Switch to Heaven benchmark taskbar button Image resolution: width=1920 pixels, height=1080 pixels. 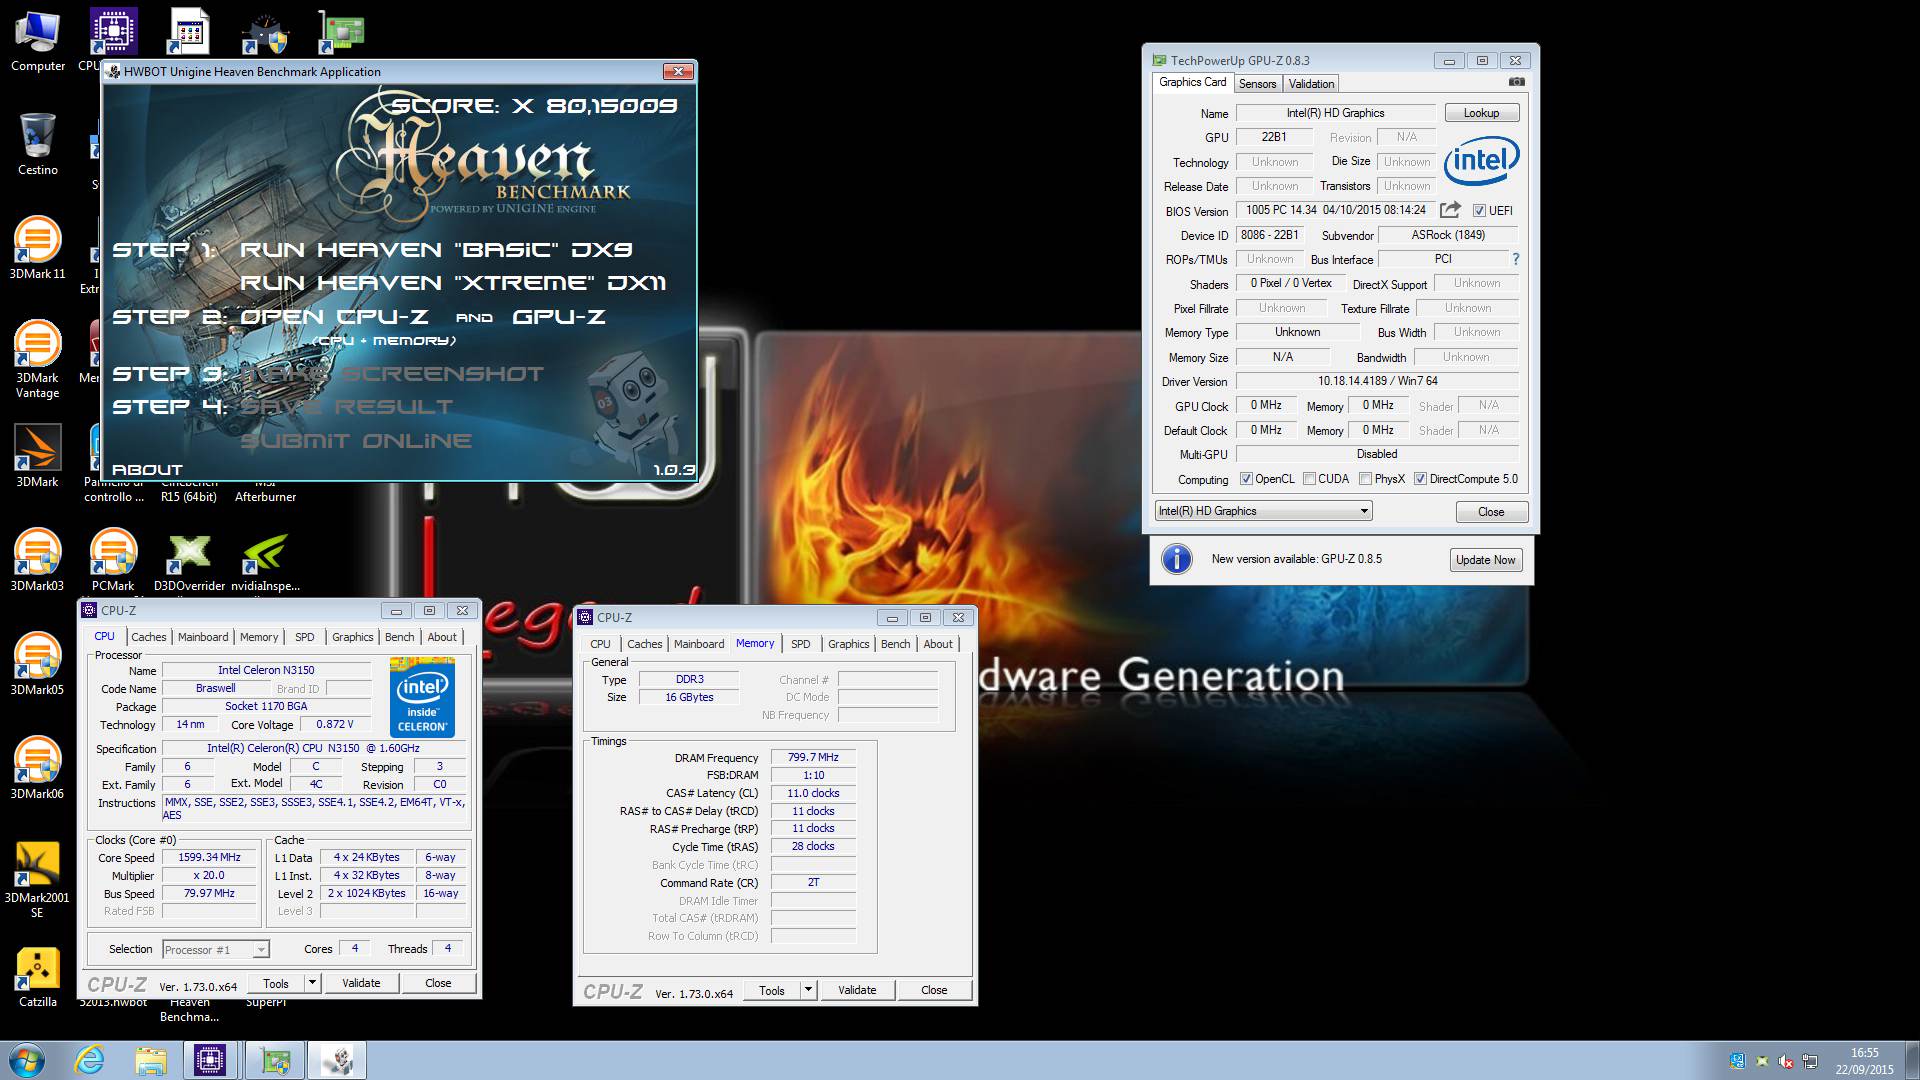pos(337,1060)
